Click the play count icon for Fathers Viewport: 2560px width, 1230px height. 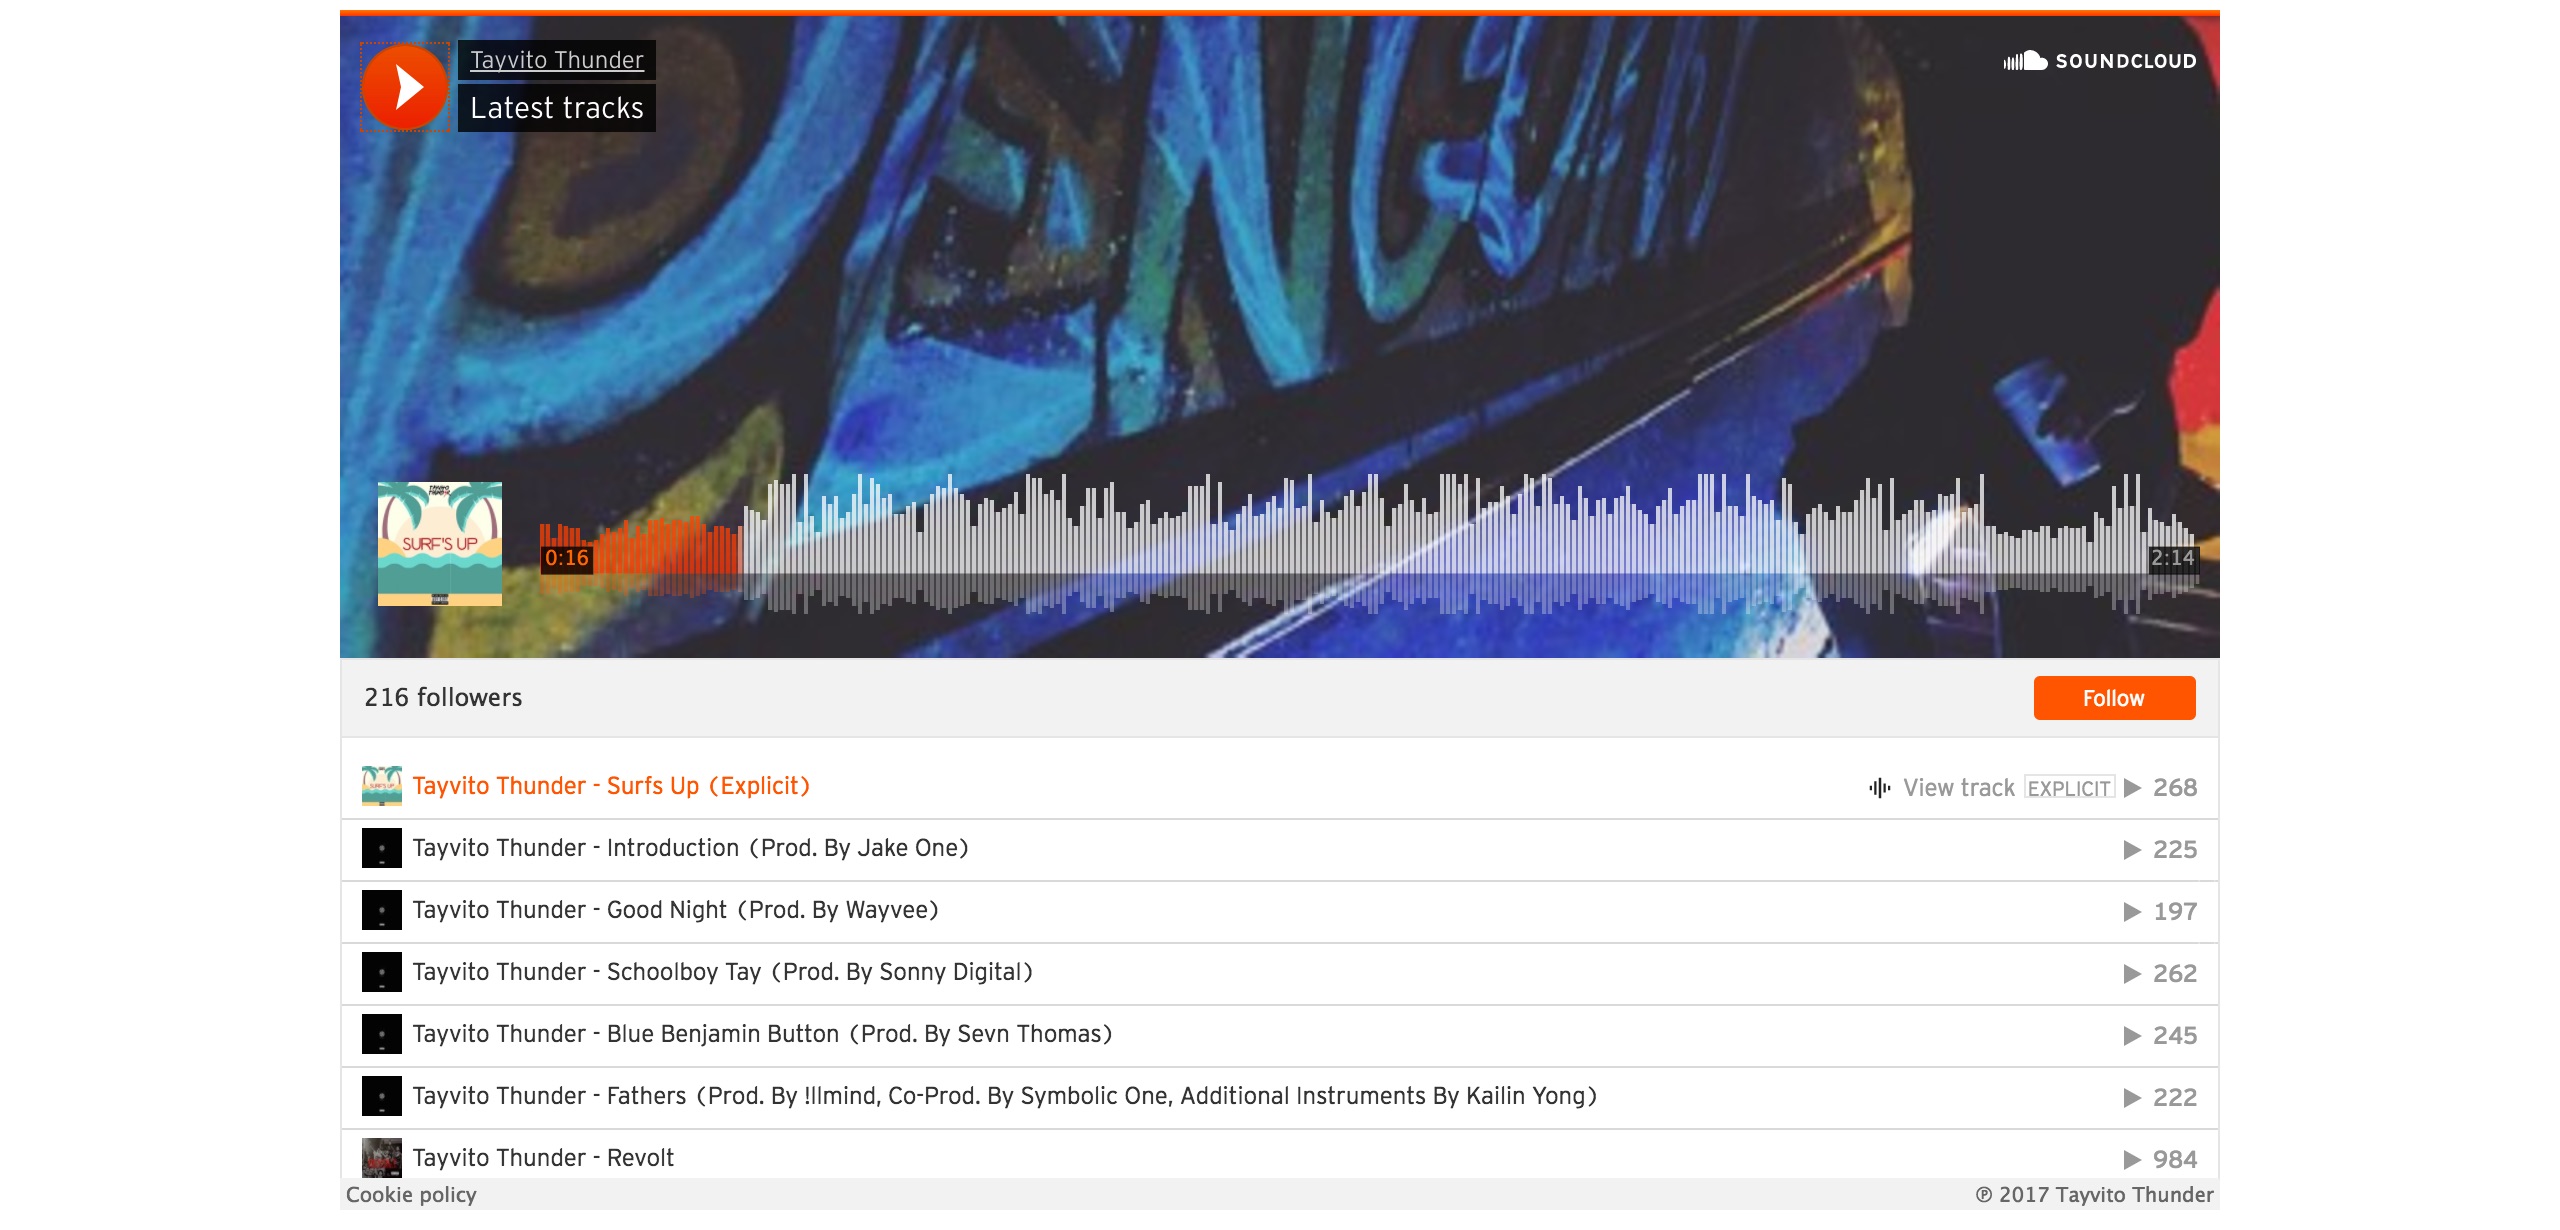point(2133,1098)
